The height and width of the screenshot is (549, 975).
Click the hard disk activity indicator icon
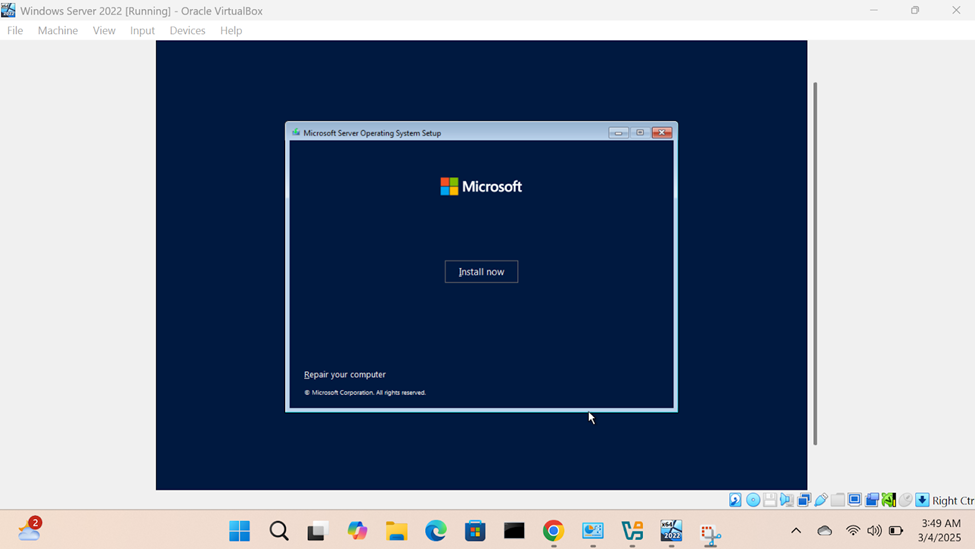pyautogui.click(x=736, y=500)
